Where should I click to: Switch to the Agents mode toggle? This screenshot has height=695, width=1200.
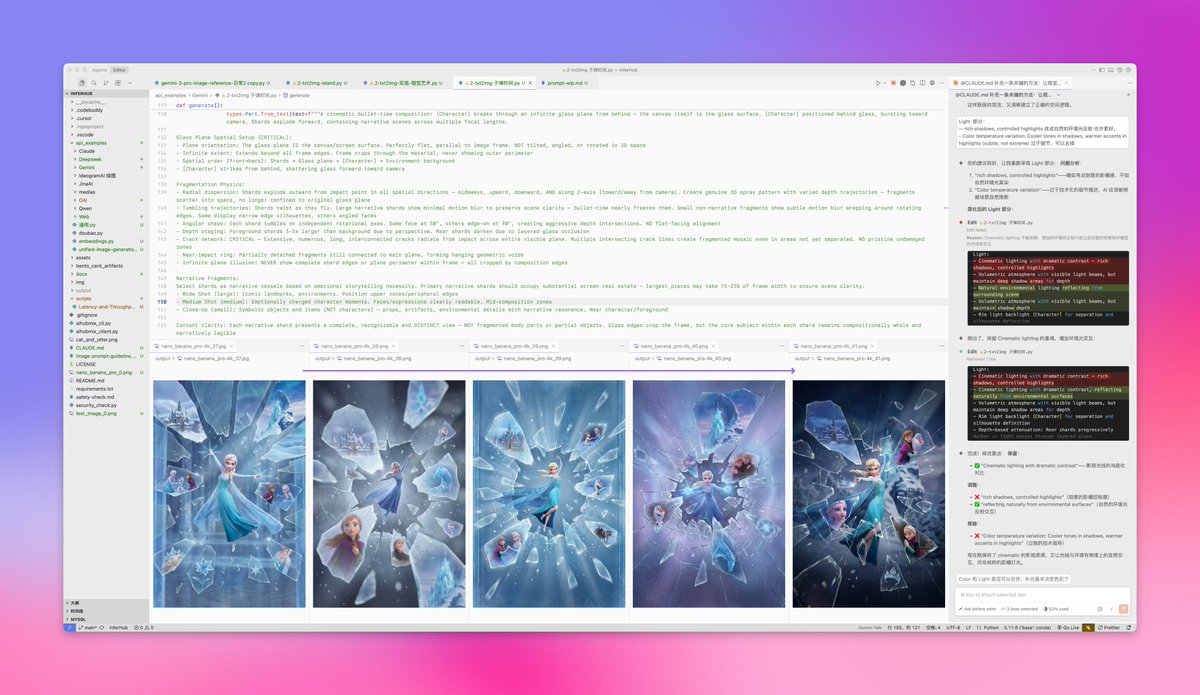click(x=100, y=70)
